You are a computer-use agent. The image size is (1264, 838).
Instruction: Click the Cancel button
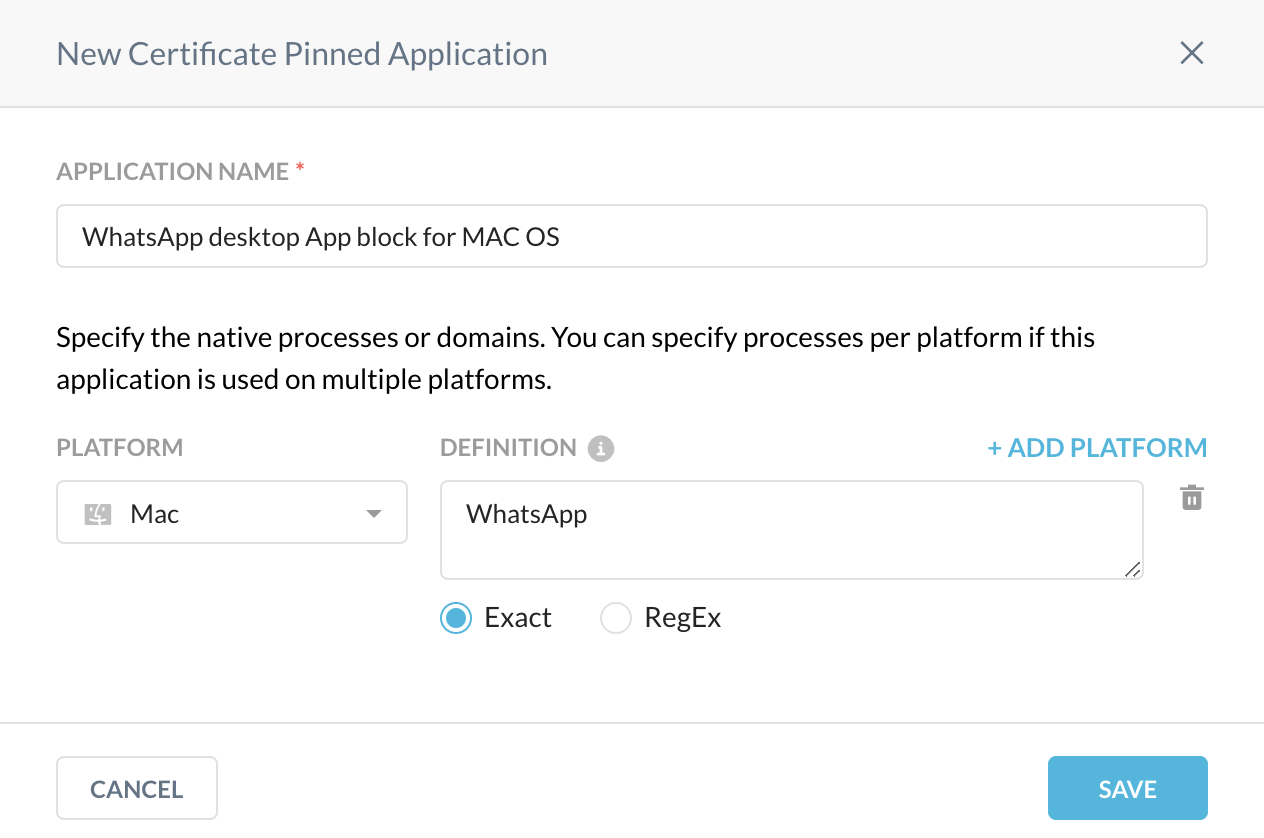137,788
